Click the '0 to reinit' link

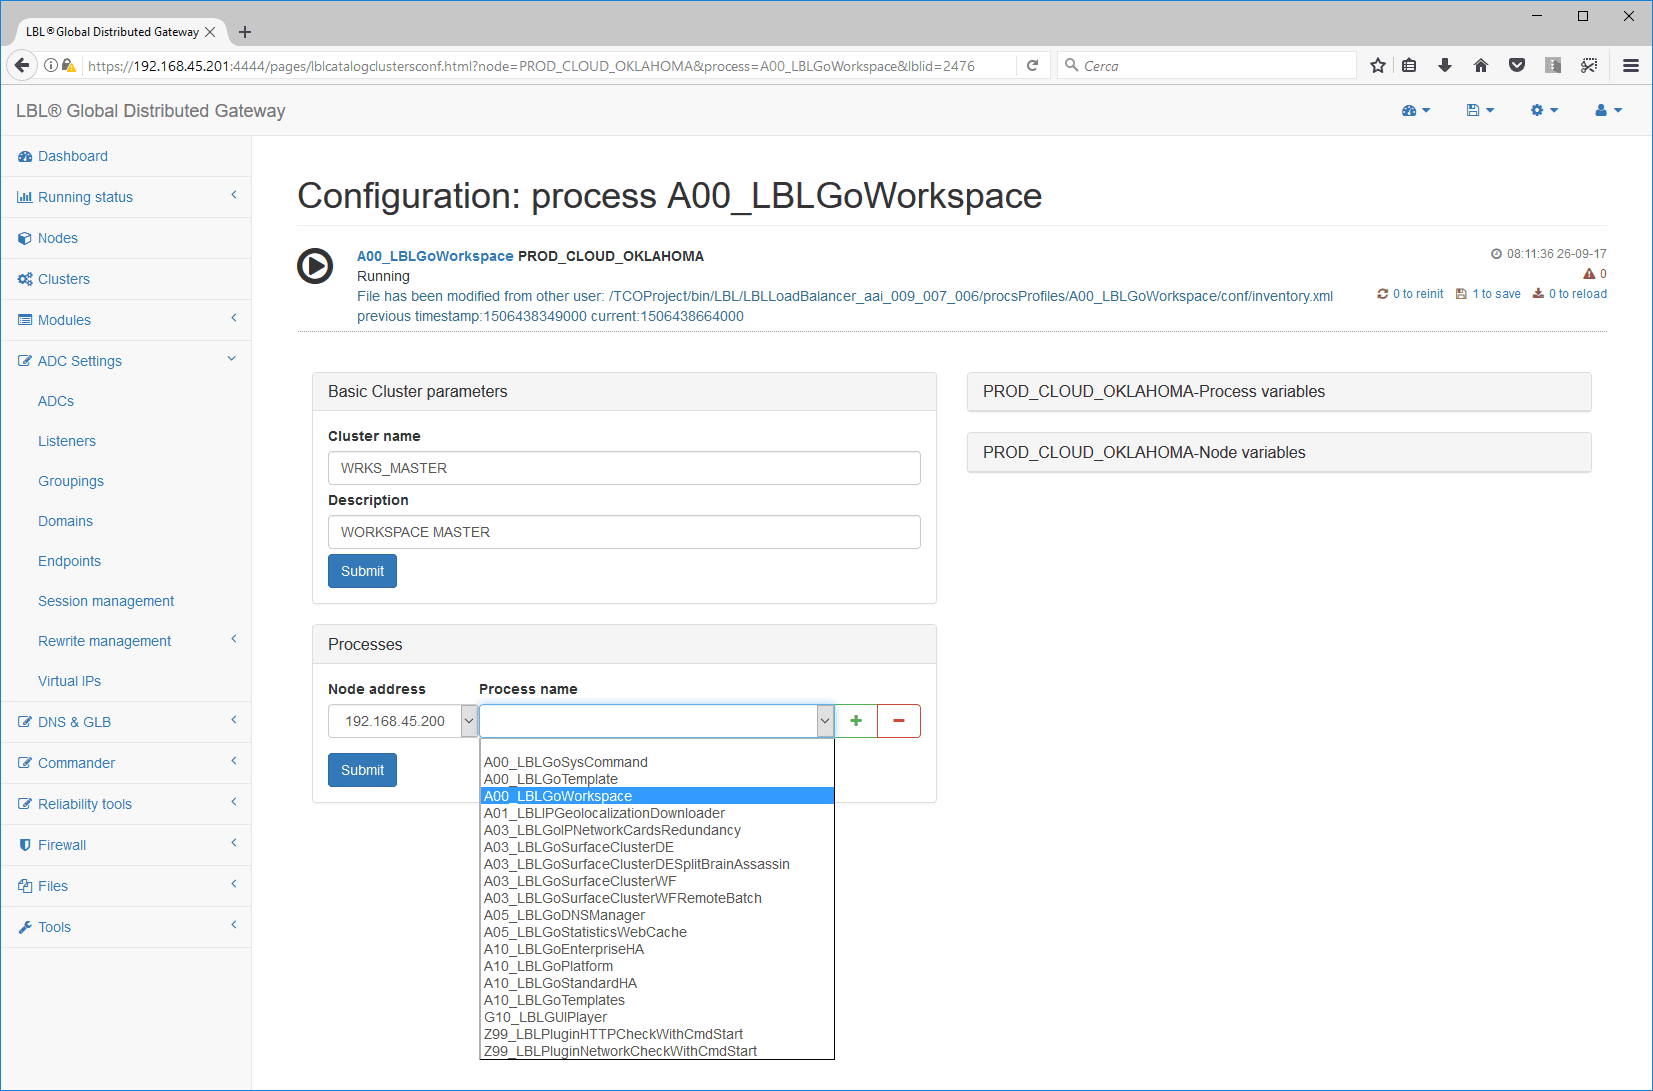click(x=1410, y=294)
